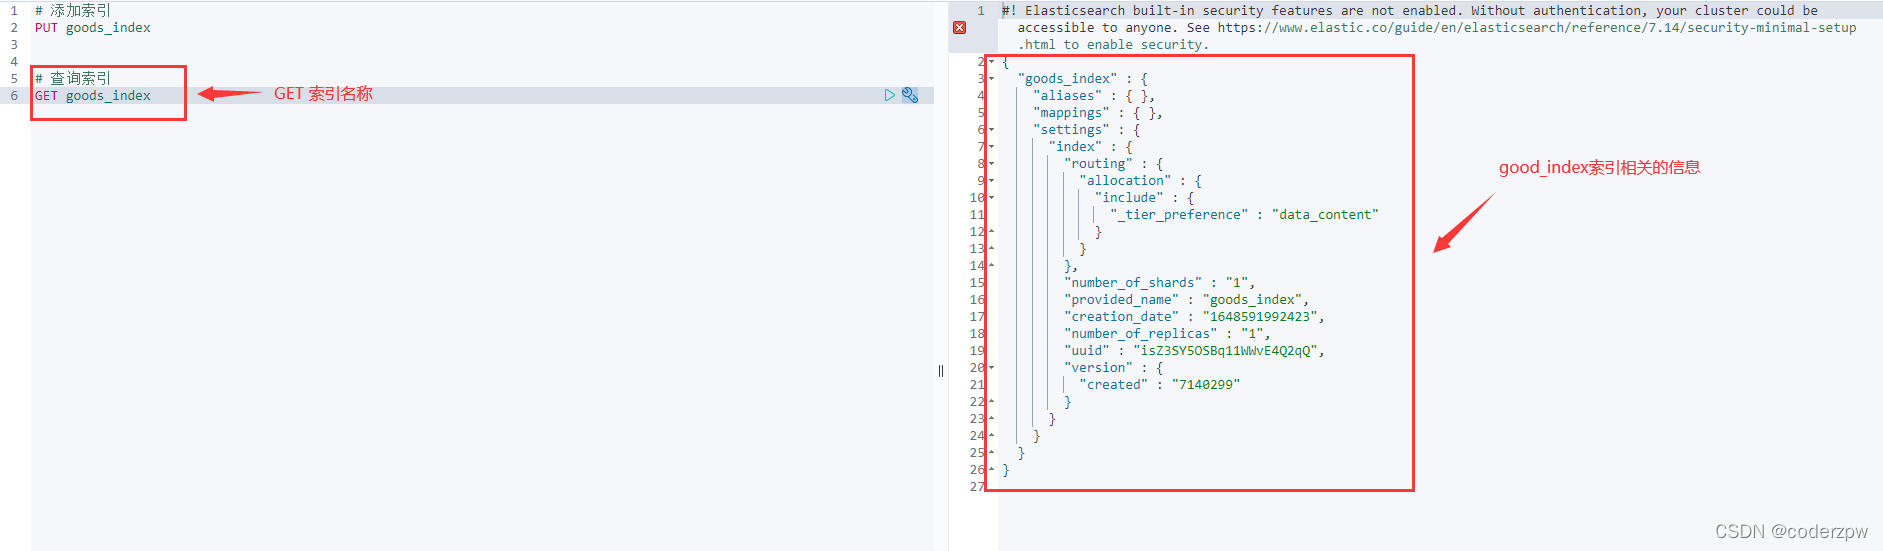1883x551 pixels.
Task: Click the pane resize handle between editor and output
Action: pyautogui.click(x=941, y=371)
